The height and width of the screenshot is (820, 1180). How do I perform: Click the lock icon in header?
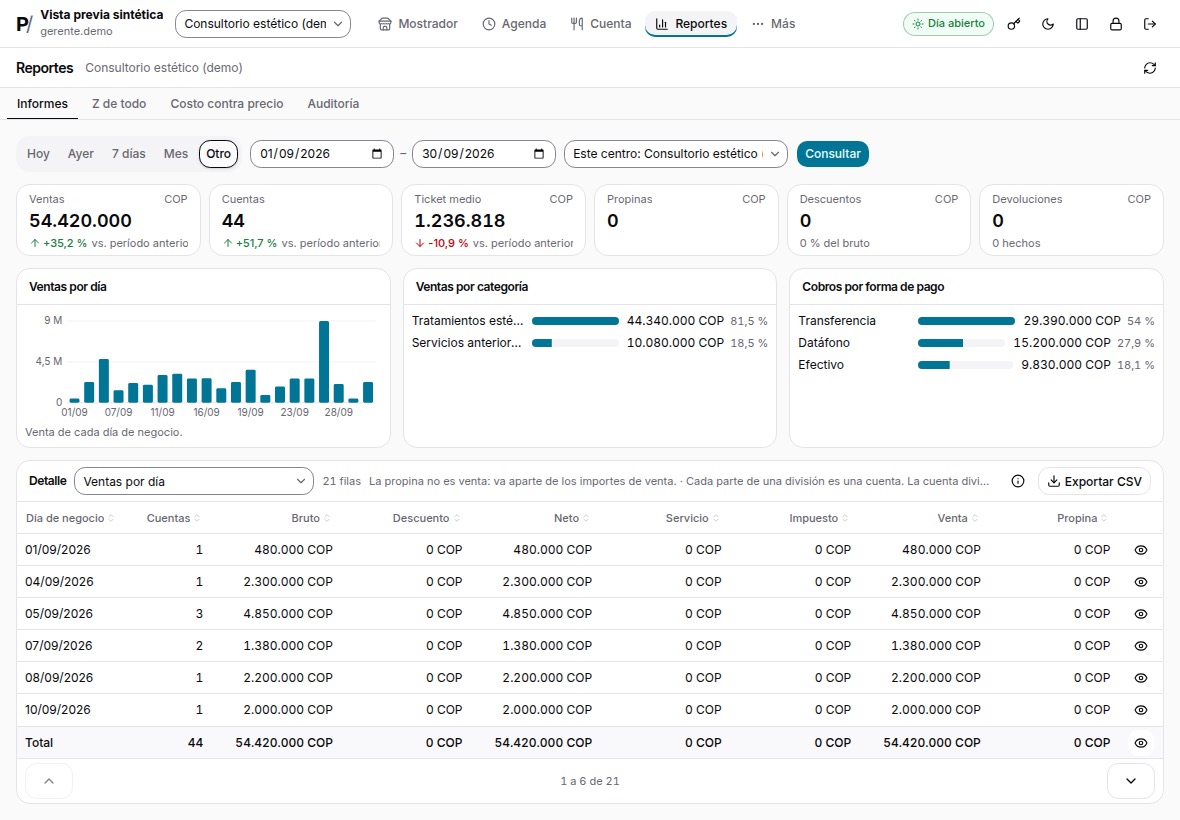click(1115, 24)
